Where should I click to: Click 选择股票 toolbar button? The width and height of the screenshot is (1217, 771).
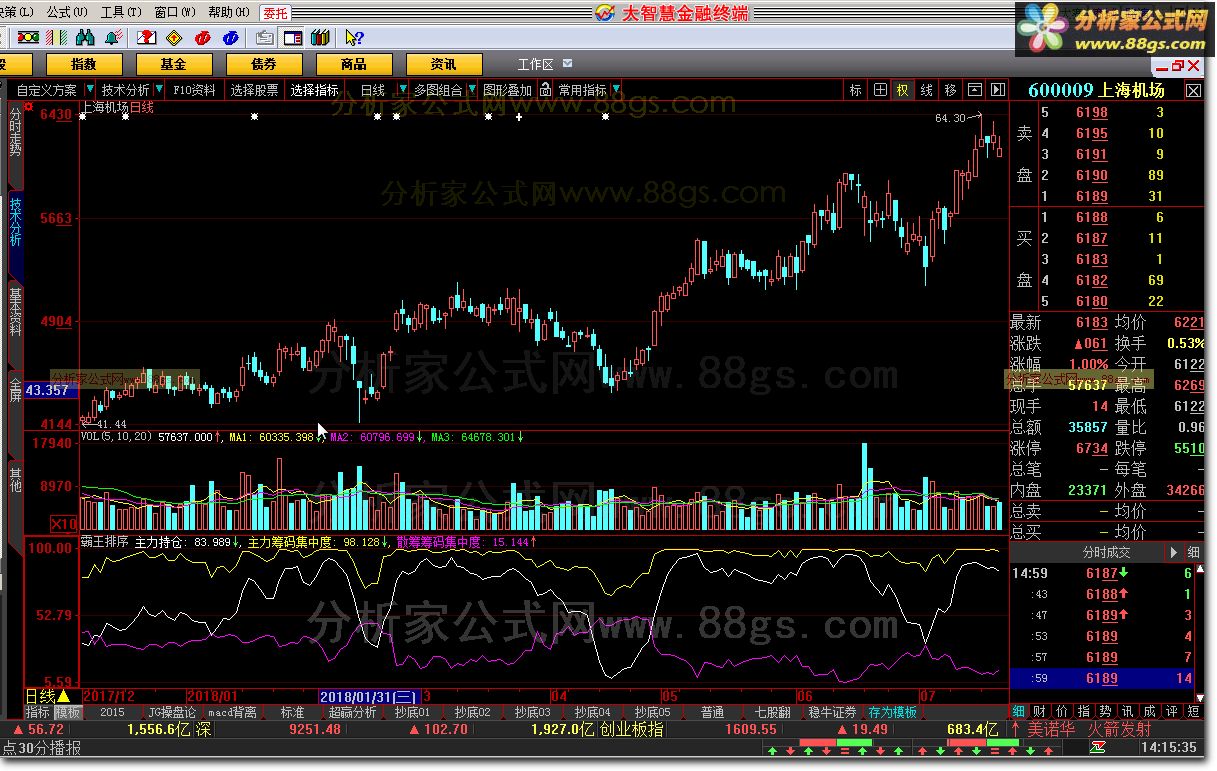pos(254,90)
